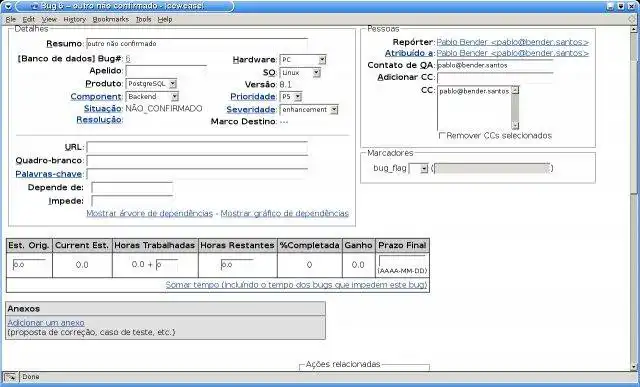Click the NÃO_CONFIRMADO status text

click(164, 109)
